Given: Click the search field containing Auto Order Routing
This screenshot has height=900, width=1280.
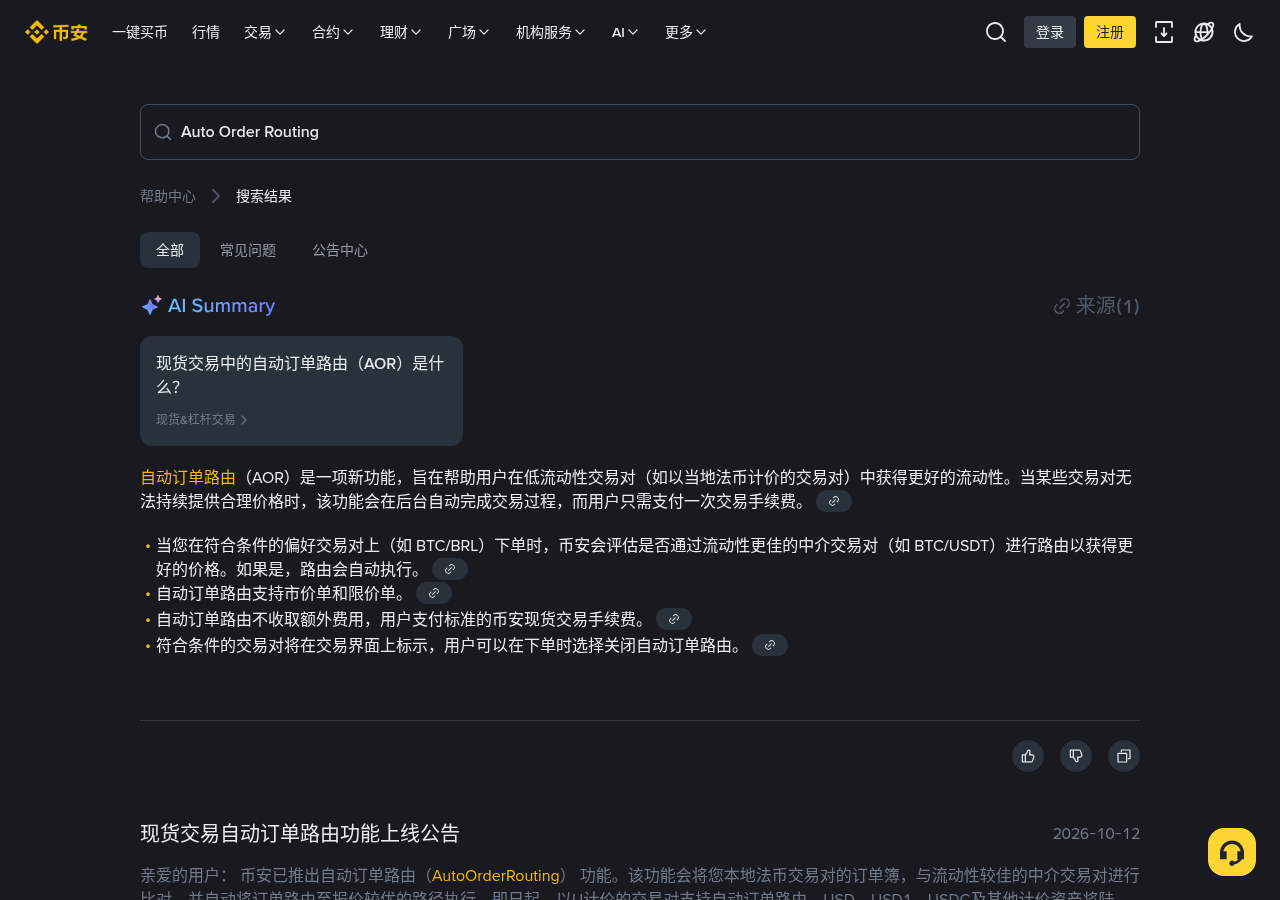Looking at the screenshot, I should pos(640,132).
